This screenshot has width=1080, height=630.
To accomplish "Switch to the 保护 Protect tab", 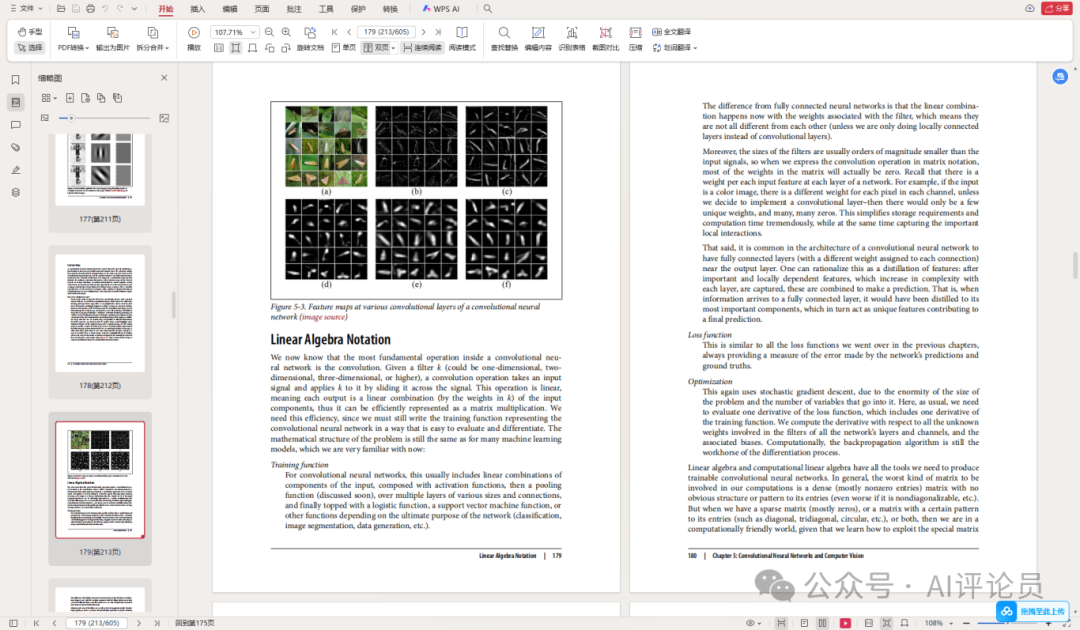I will pyautogui.click(x=358, y=9).
